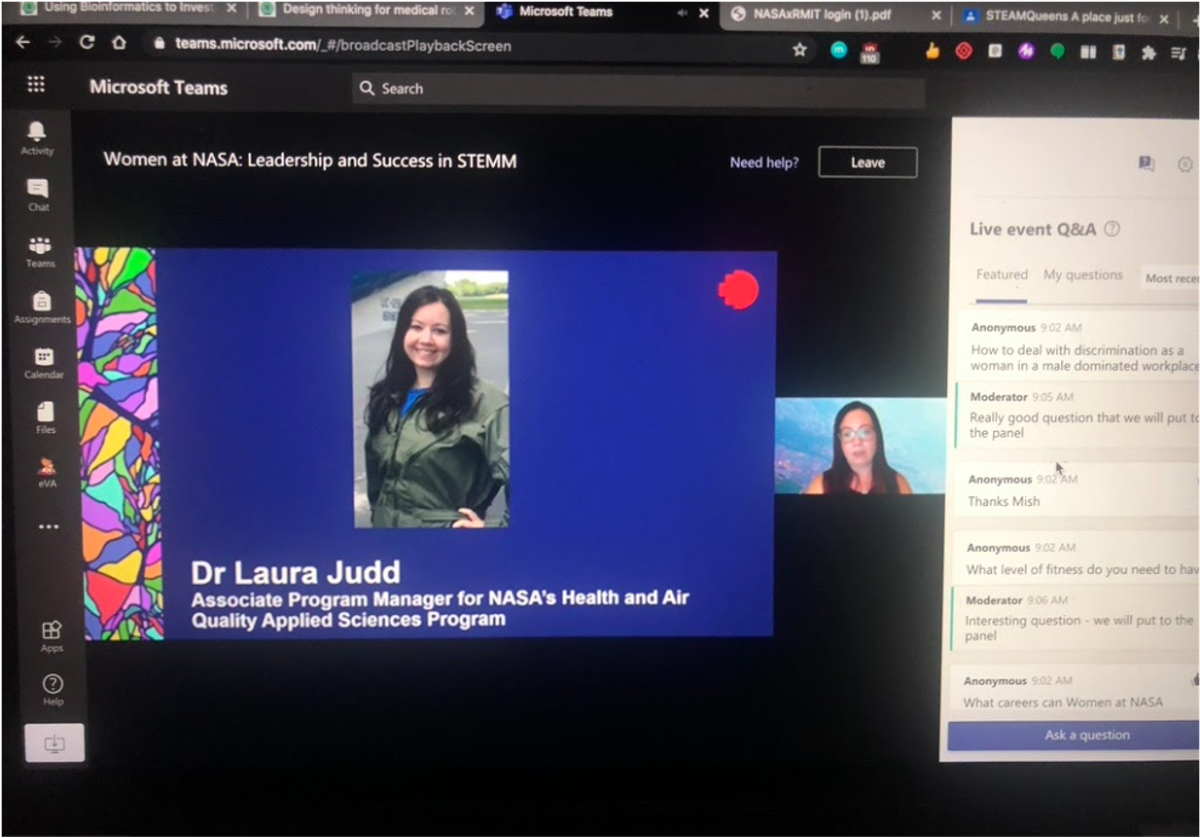Select moderator reply 'Really good question'
1200x838 pixels.
(1078, 414)
